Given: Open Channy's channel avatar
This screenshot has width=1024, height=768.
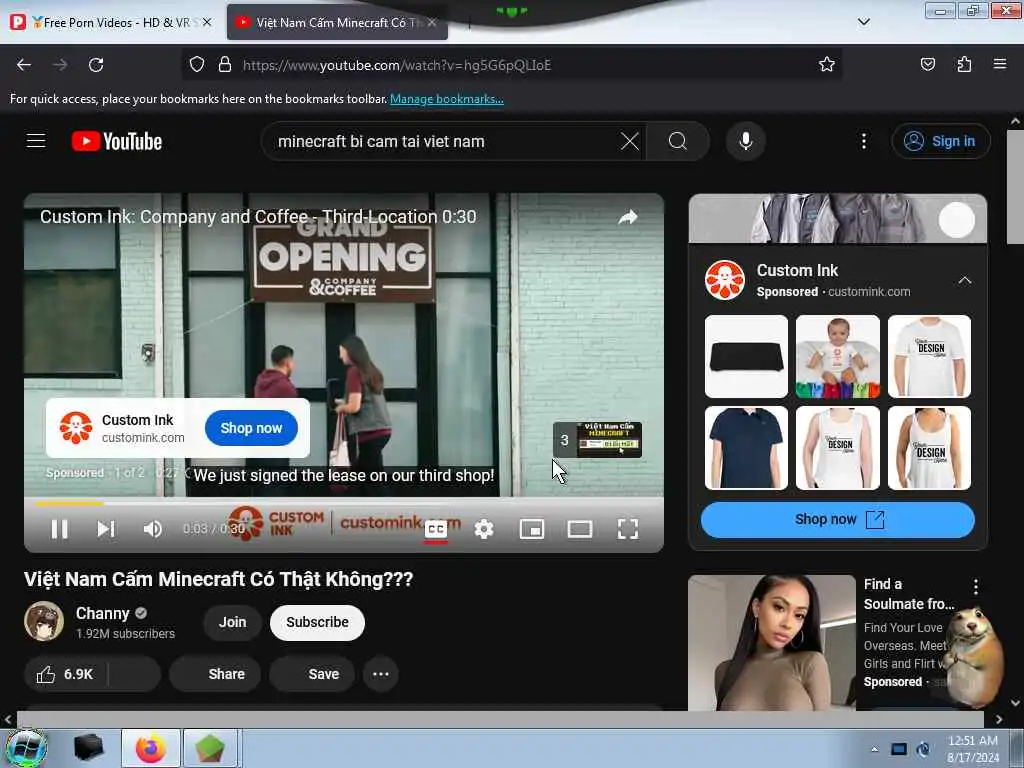Looking at the screenshot, I should click(44, 621).
